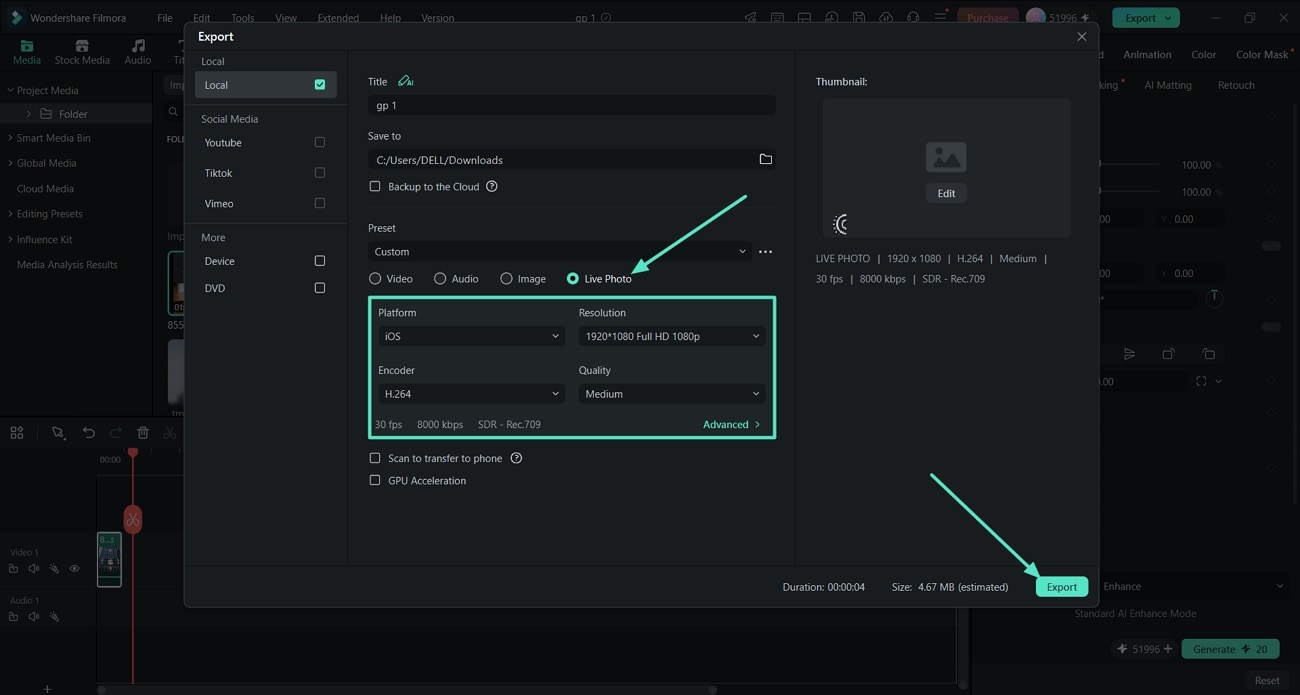Open the View menu
The width and height of the screenshot is (1300, 695).
[x=286, y=18]
